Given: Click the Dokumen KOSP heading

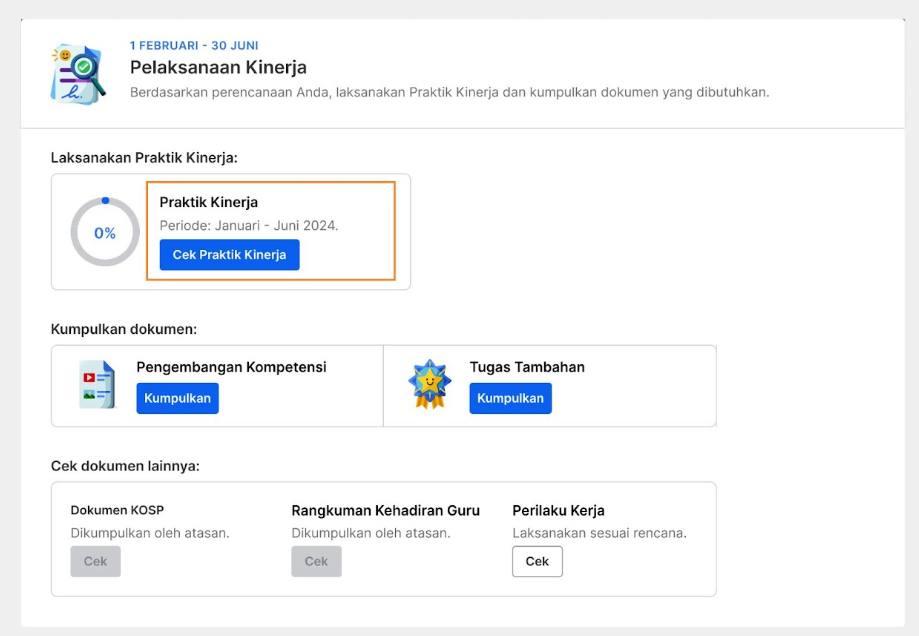Looking at the screenshot, I should (117, 510).
